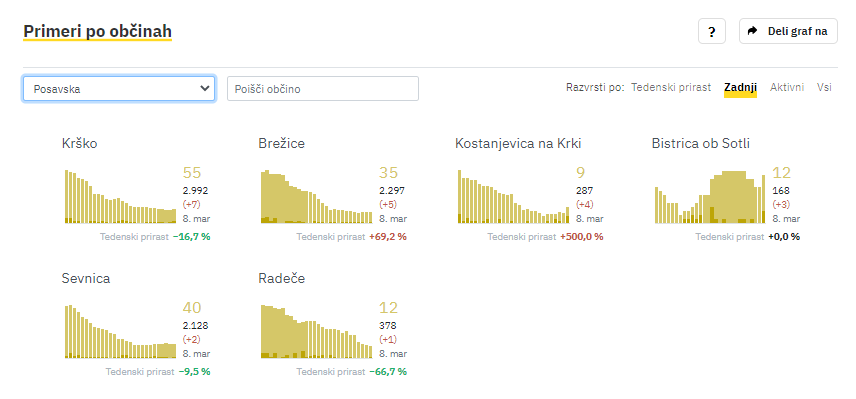Screen dimensions: 856x399
Task: Click the Poišči občino search field
Action: coord(323,88)
